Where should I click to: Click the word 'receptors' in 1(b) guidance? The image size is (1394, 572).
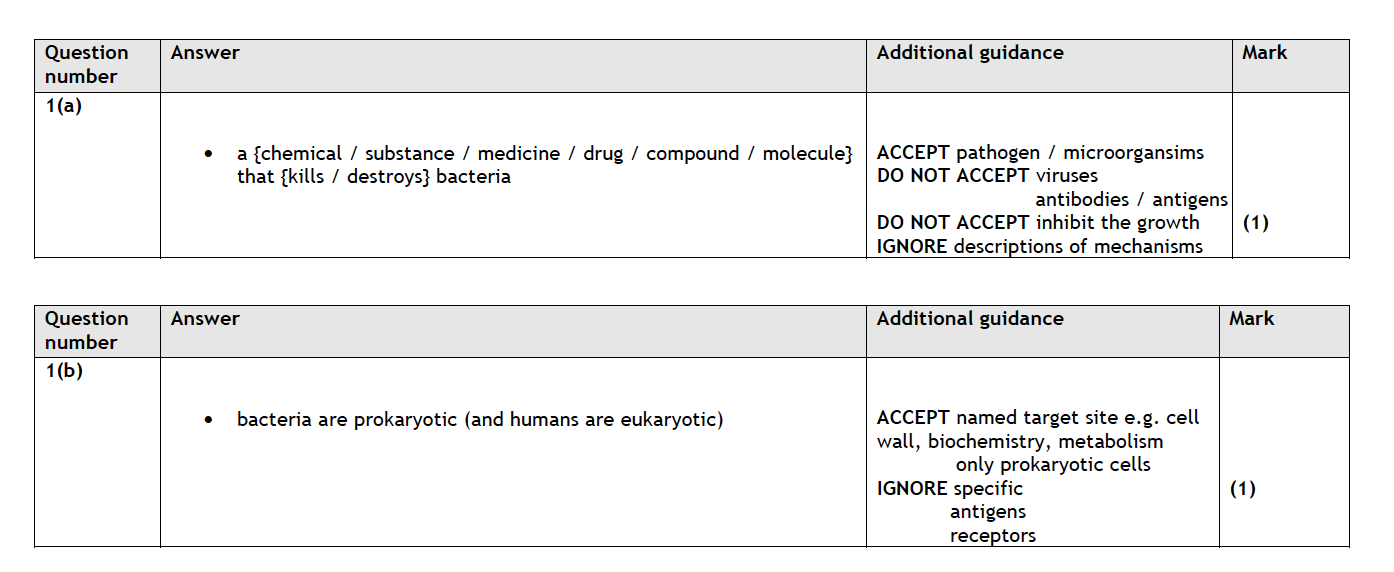[992, 536]
